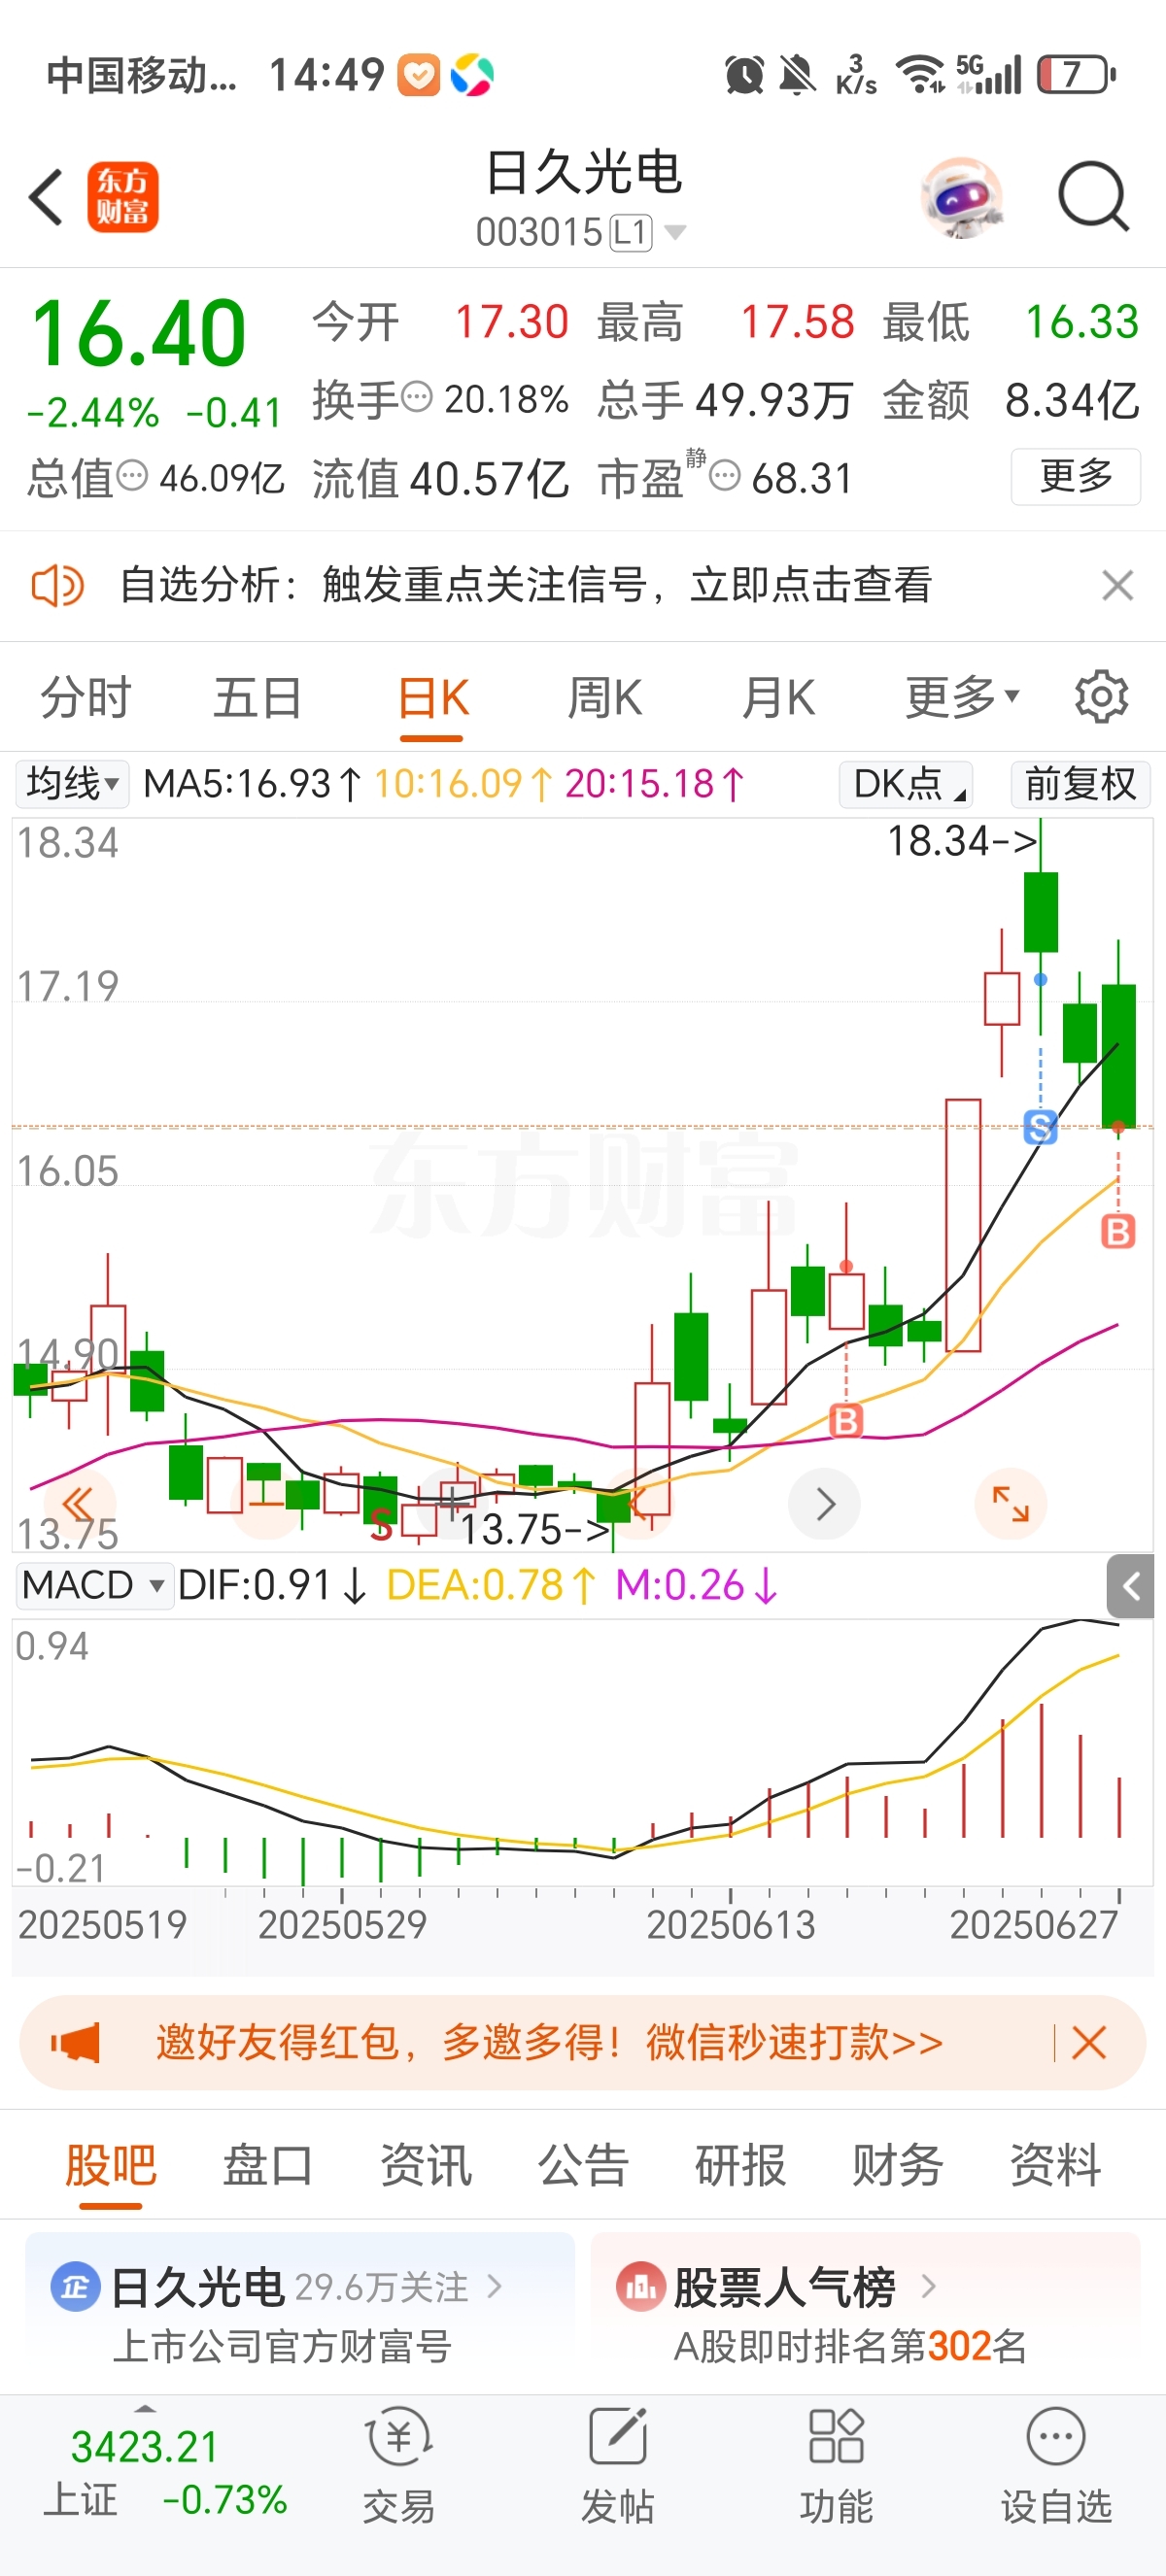Tap the DIF:0.91 MACD readout
The image size is (1166, 2576).
[x=272, y=1585]
